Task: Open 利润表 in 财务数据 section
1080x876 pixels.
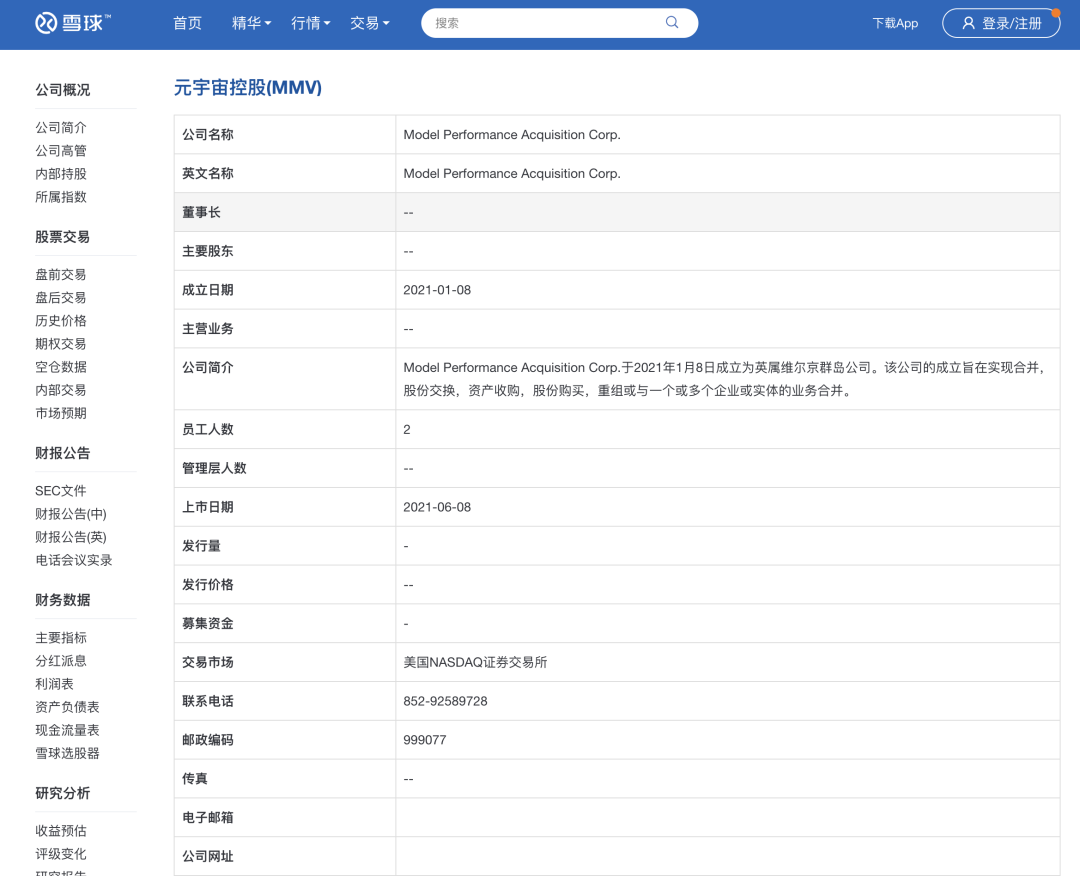Action: click(55, 684)
